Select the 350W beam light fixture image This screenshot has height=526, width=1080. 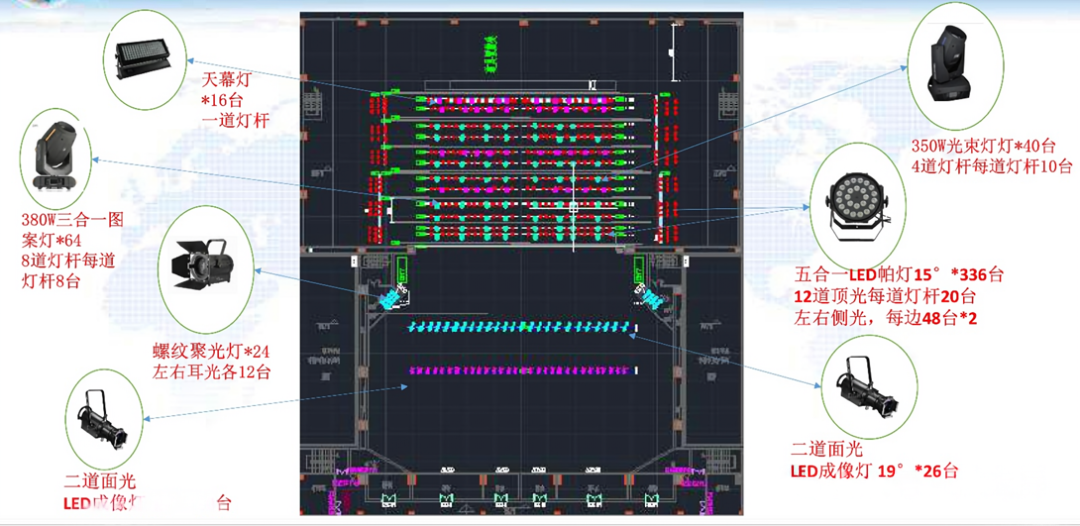pos(949,65)
